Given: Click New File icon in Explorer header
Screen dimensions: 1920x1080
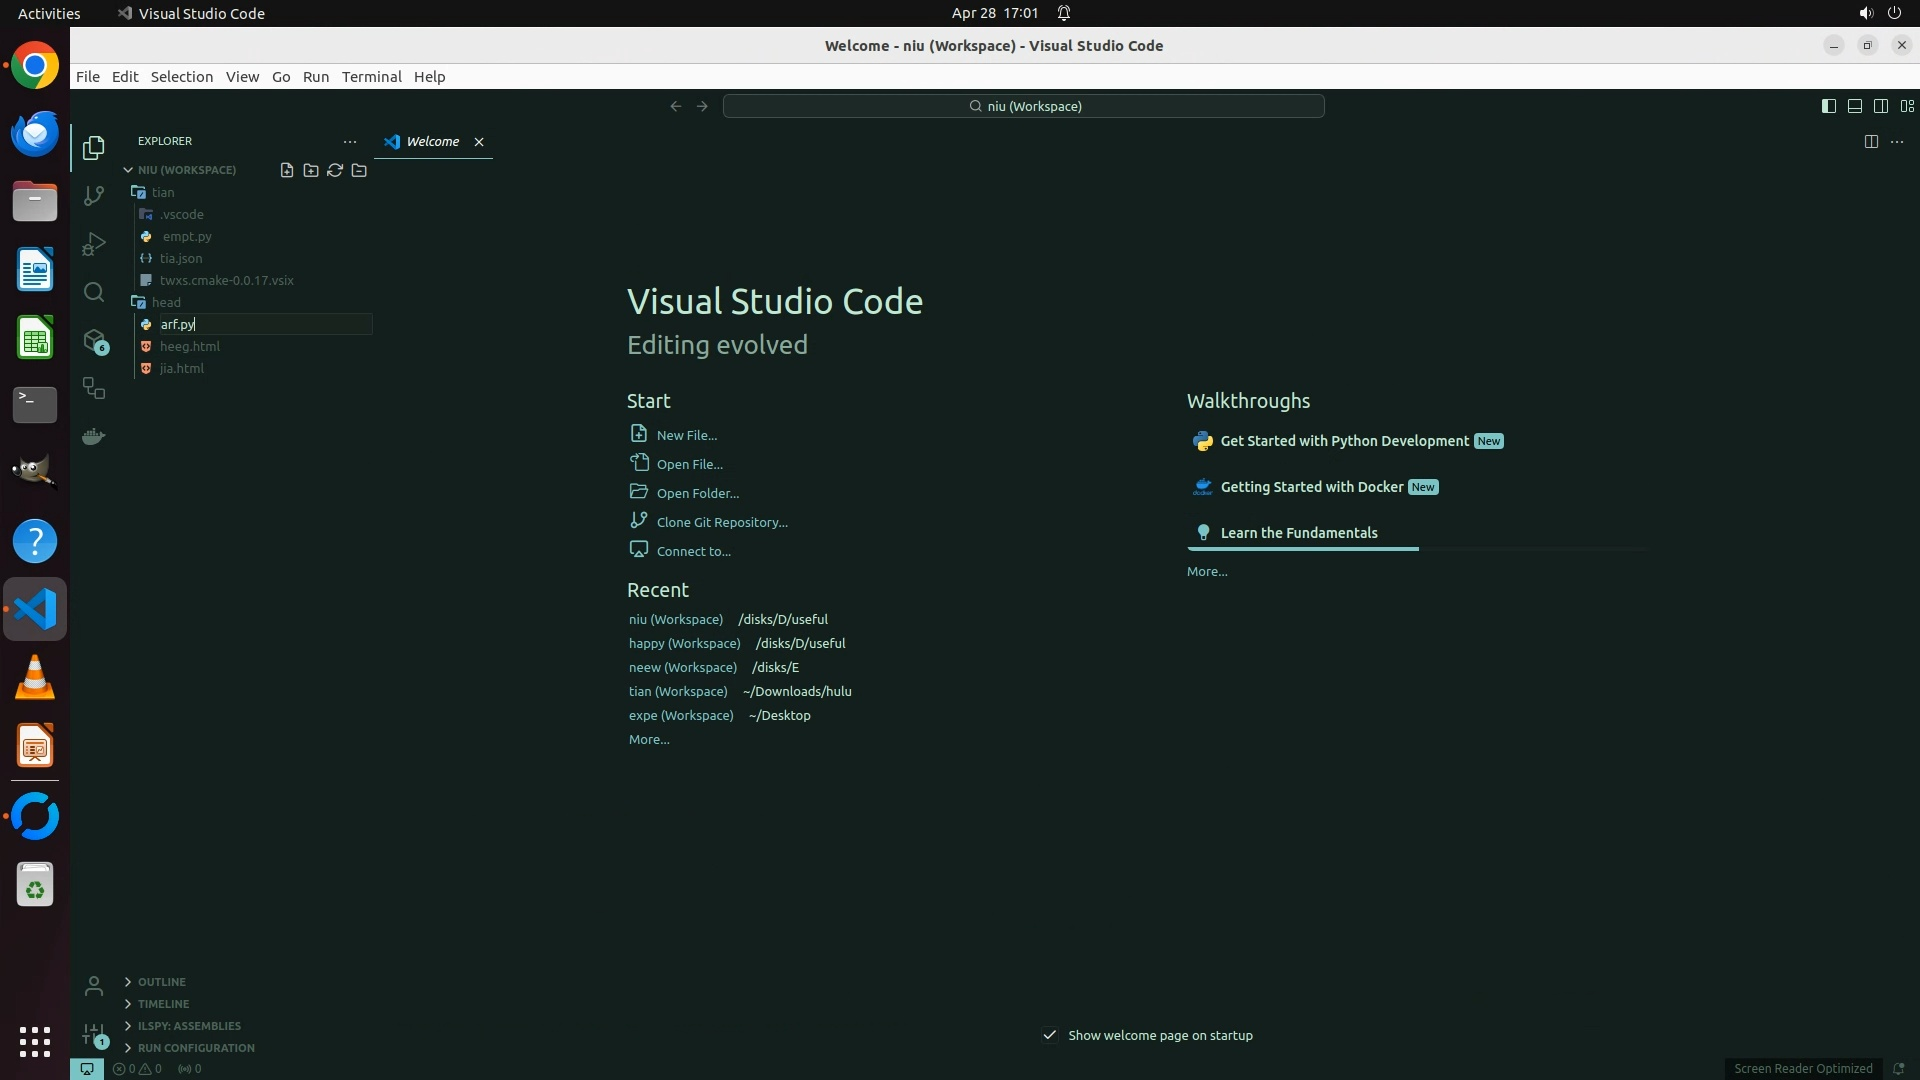Looking at the screenshot, I should tap(287, 170).
